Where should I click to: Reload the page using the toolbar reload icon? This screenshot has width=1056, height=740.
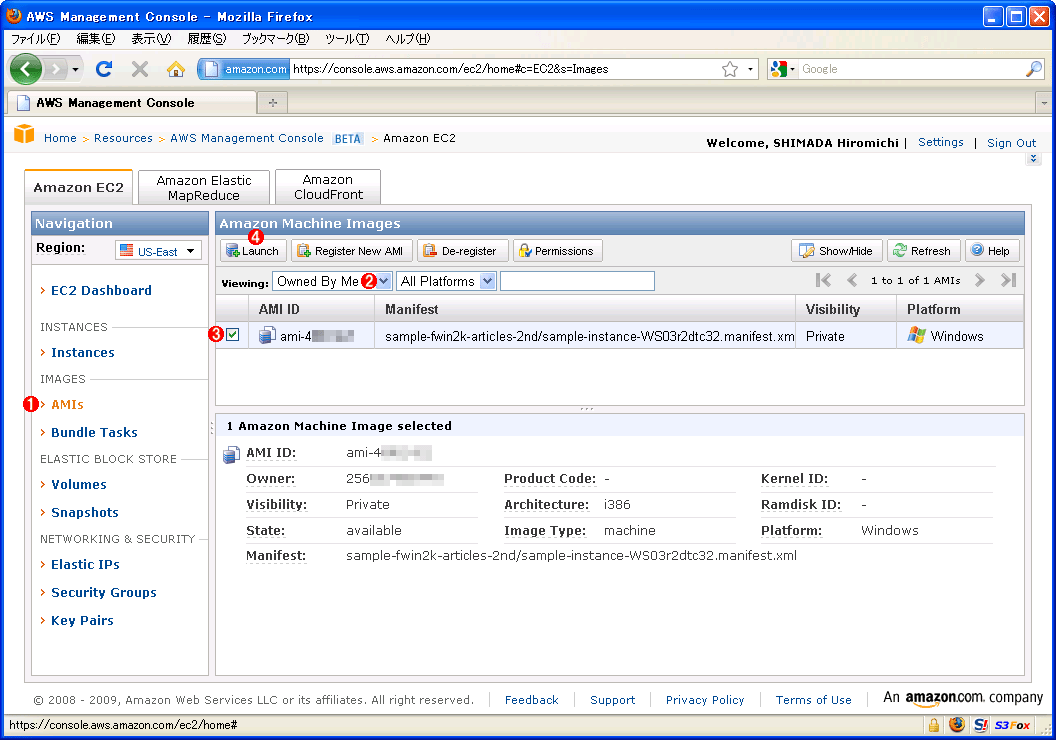tap(104, 69)
